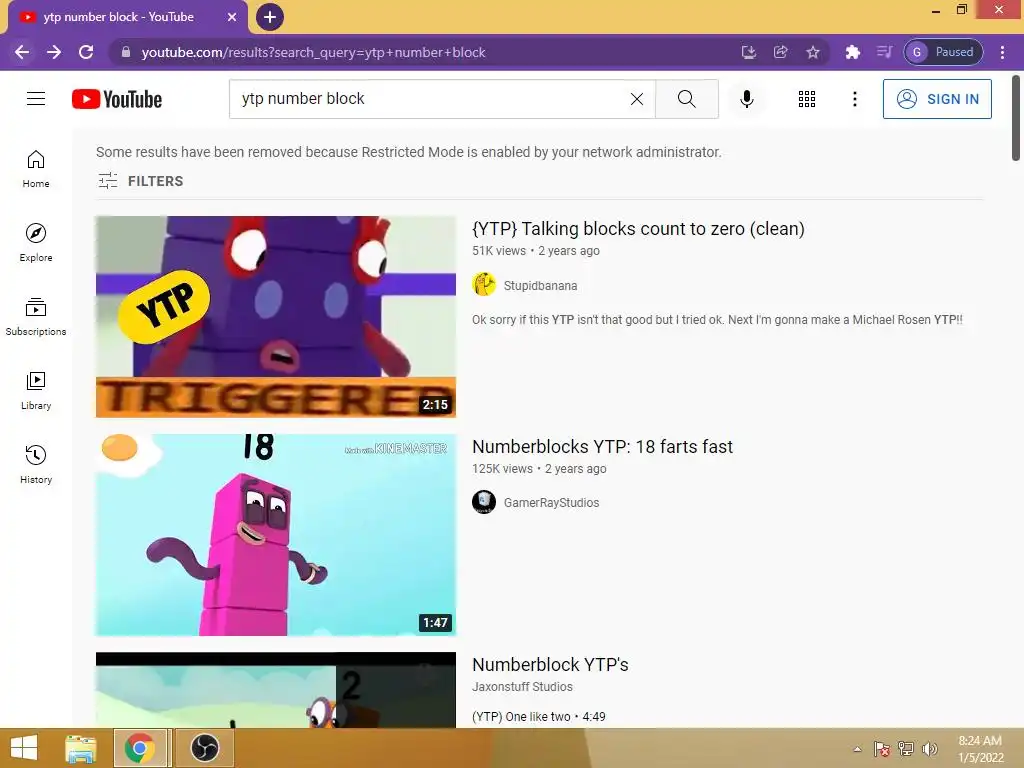The height and width of the screenshot is (768, 1024).
Task: Open Windows Start button
Action: [24, 748]
